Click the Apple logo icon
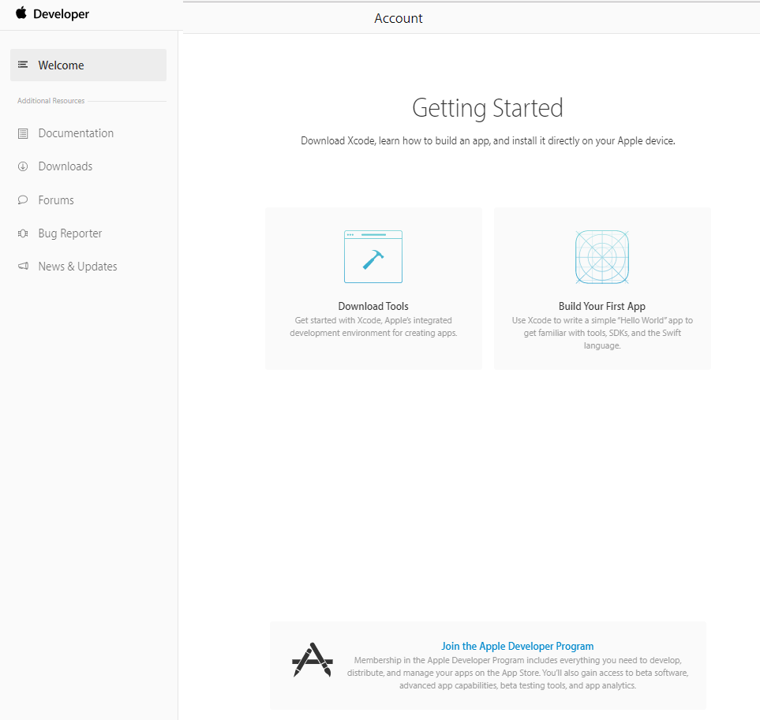This screenshot has width=760, height=720. [x=21, y=13]
